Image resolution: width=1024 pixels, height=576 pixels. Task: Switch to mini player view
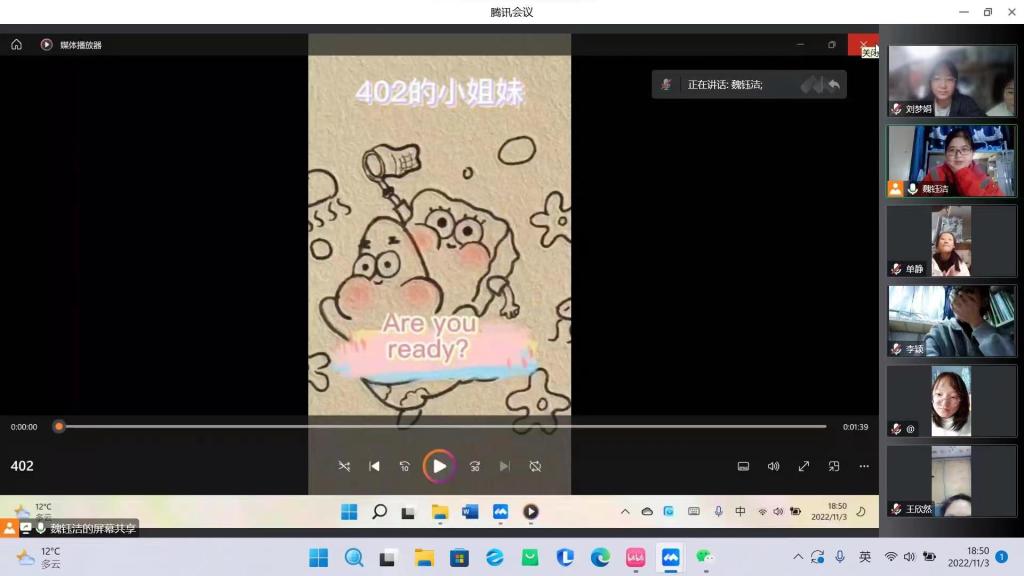click(x=834, y=466)
